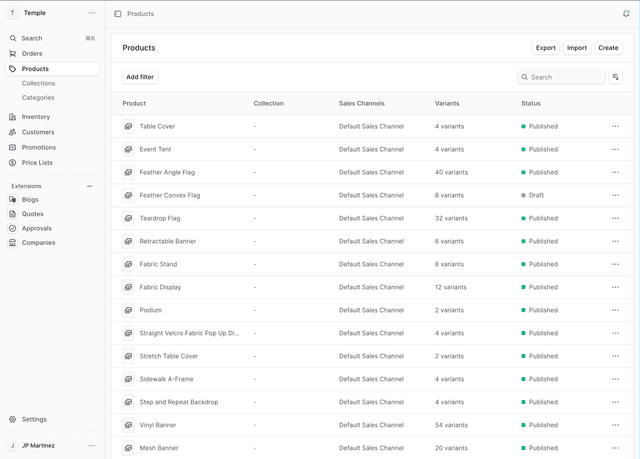Open Settings gear in sidebar
This screenshot has height=459, width=640.
click(x=13, y=419)
